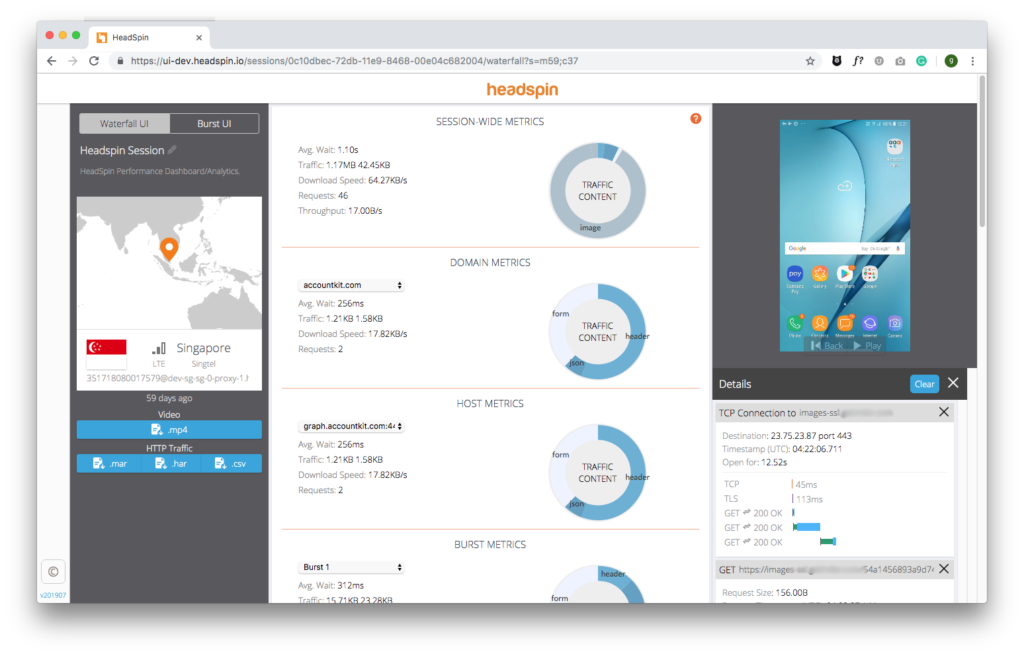Click the v201907 version label
Viewport: 1024px width, 656px height.
click(53, 595)
